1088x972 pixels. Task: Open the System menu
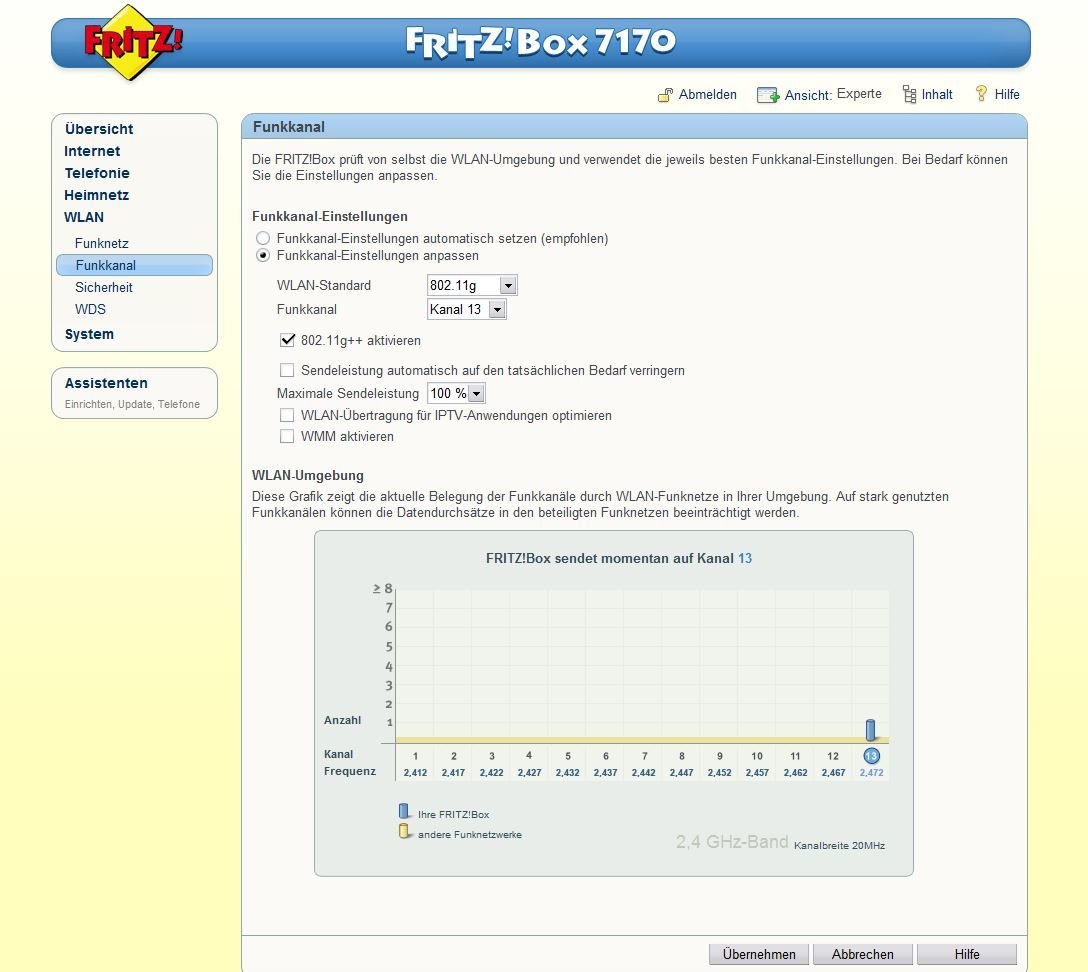pos(90,334)
